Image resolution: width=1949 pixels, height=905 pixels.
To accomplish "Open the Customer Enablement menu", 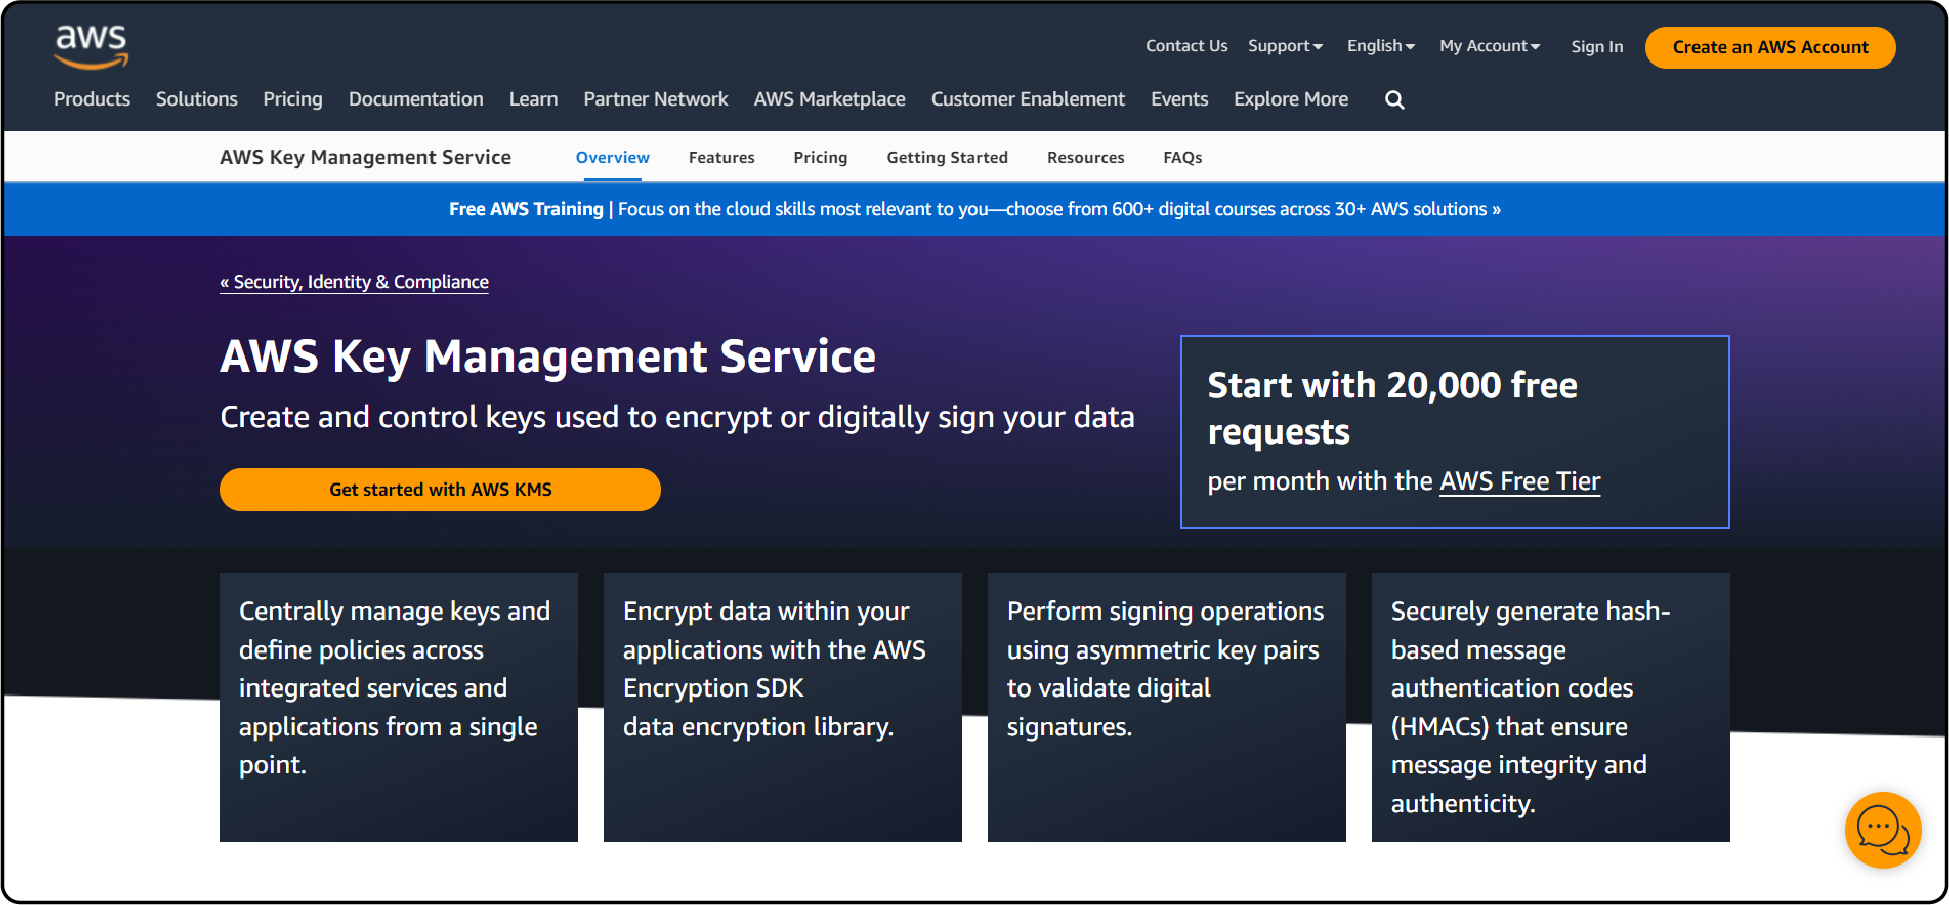I will 1028,100.
